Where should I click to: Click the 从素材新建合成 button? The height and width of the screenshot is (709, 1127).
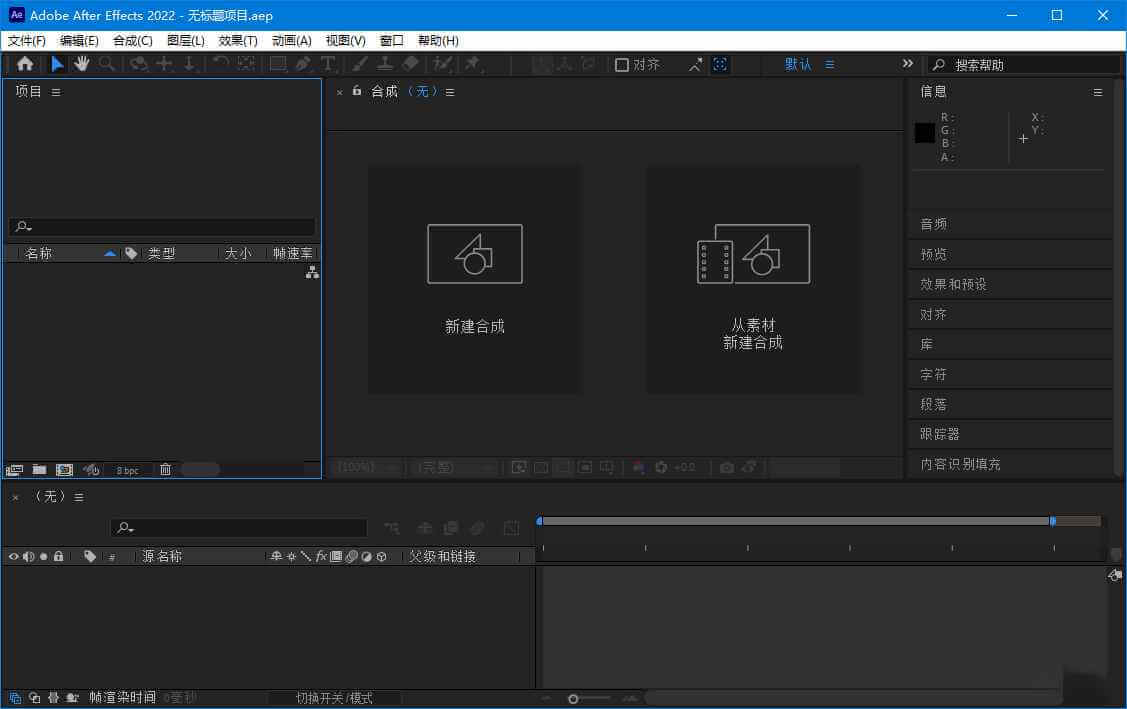(x=753, y=278)
